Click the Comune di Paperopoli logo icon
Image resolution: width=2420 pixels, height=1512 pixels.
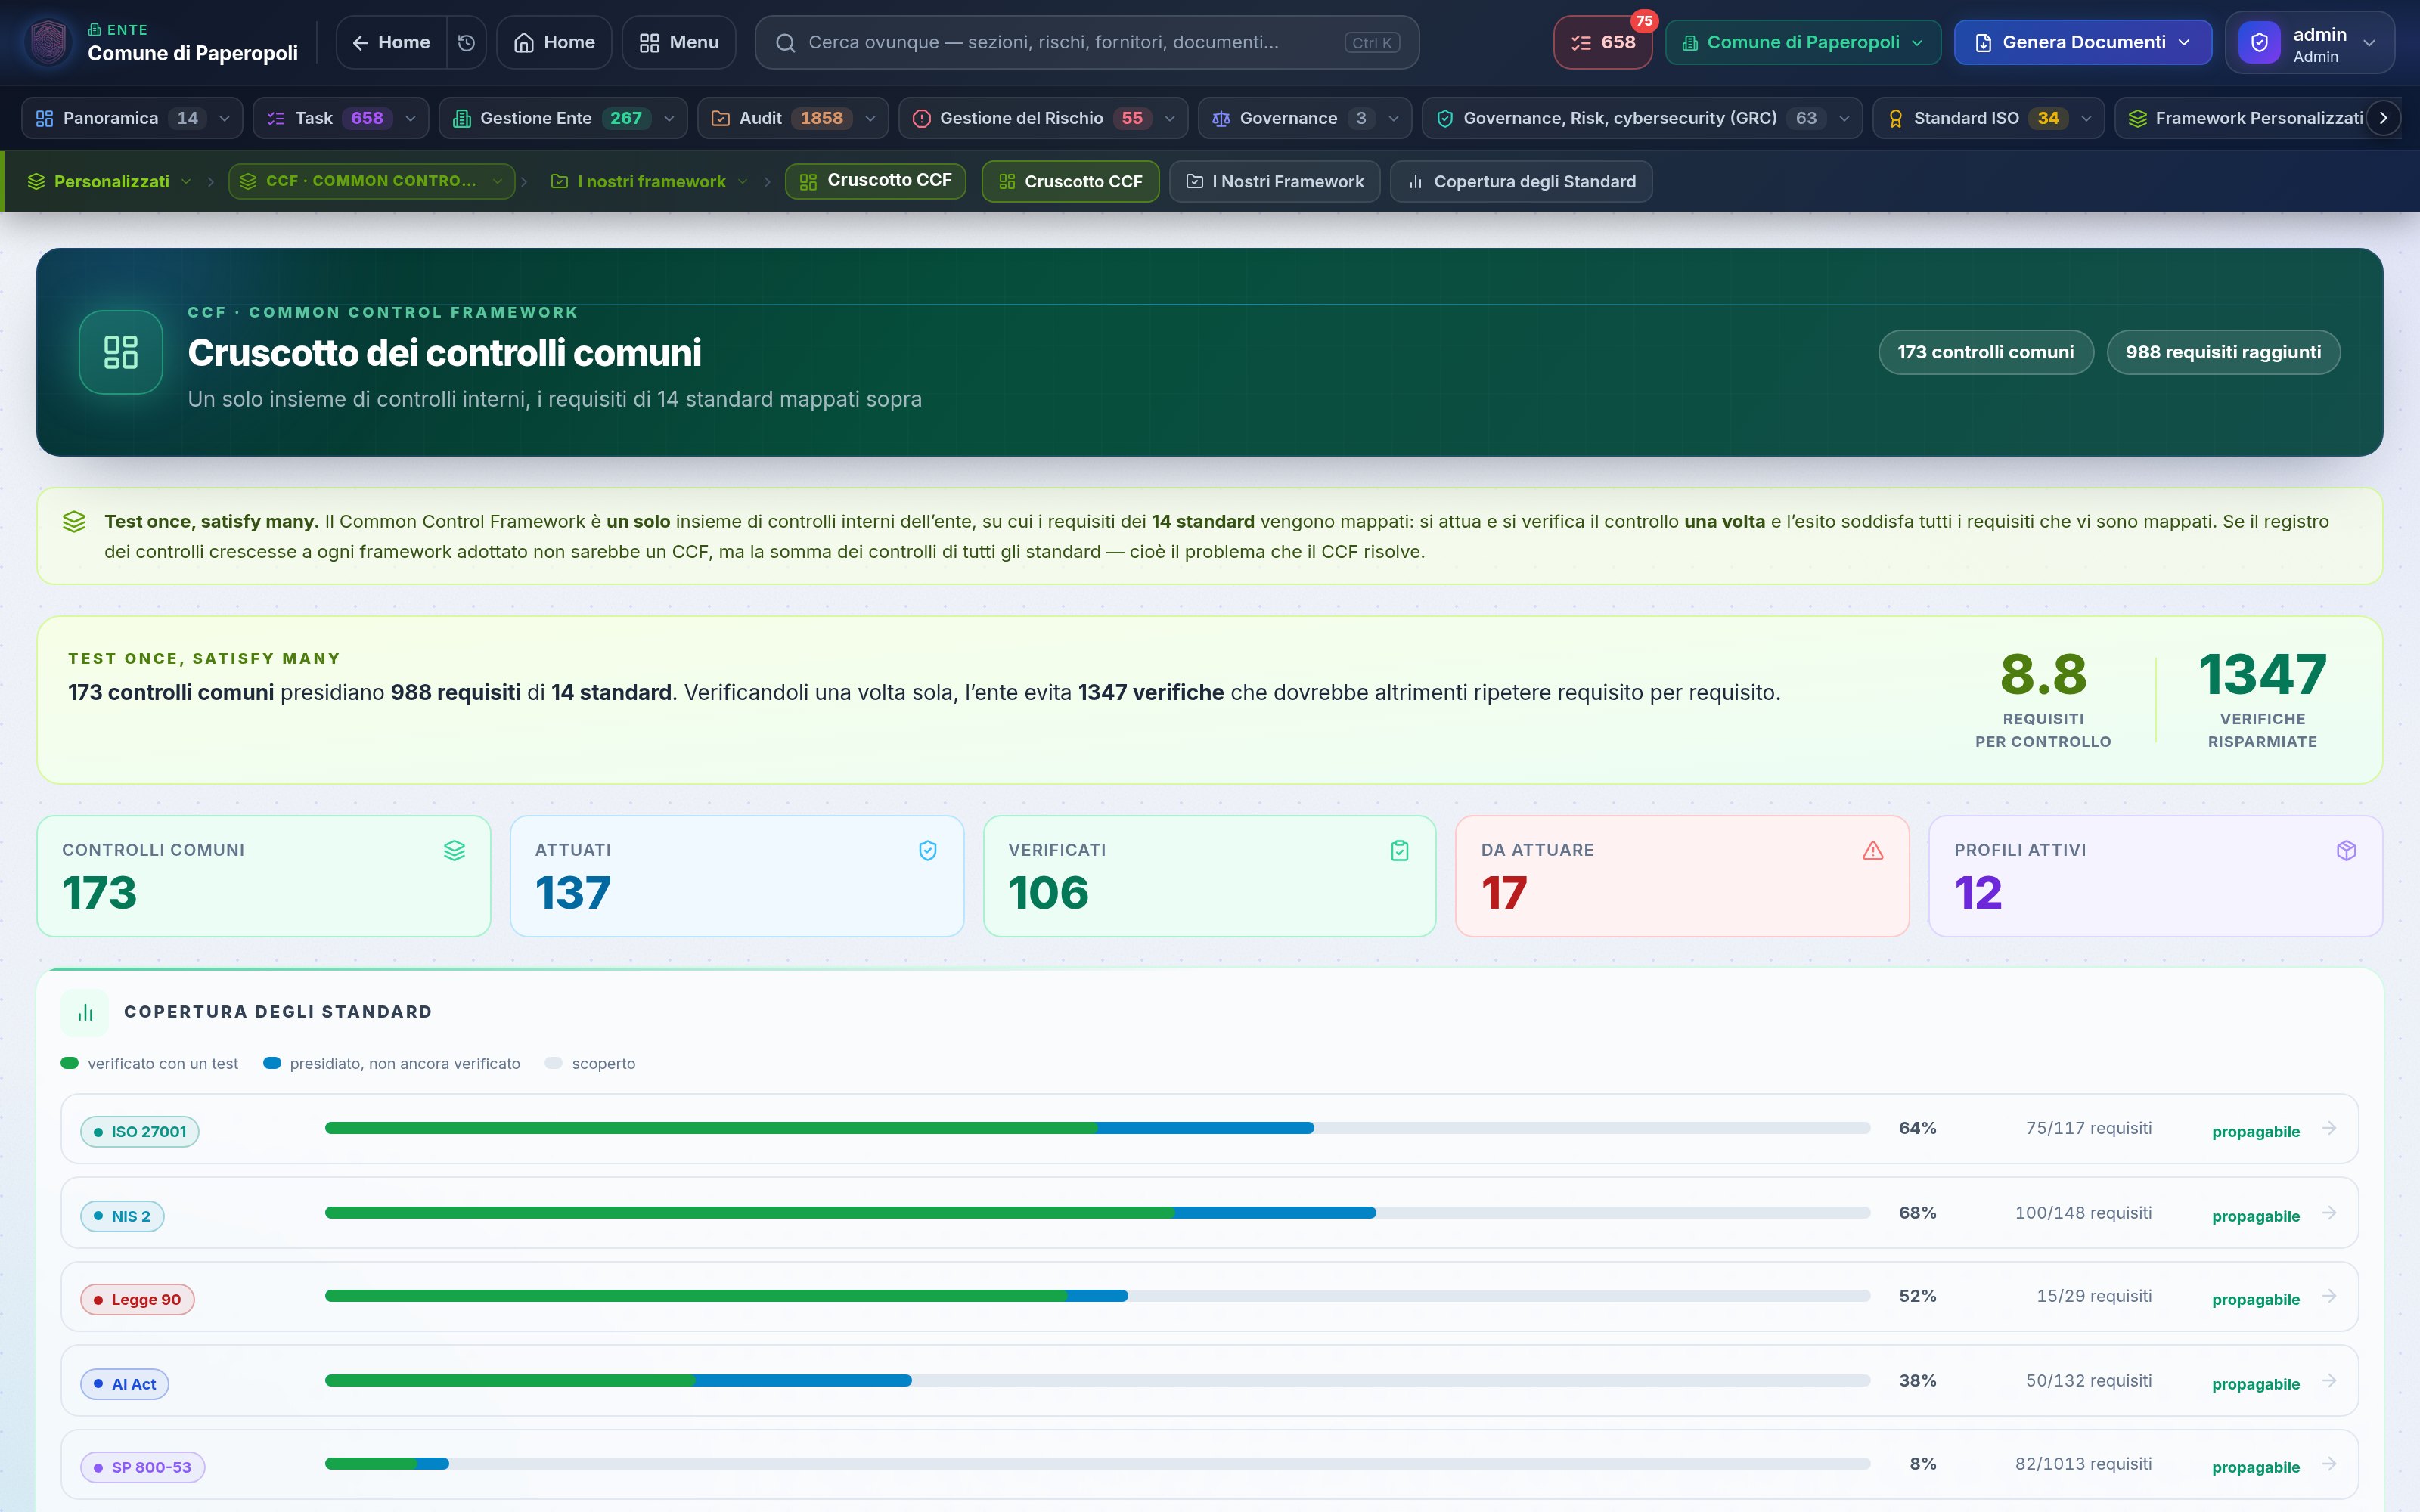point(48,42)
